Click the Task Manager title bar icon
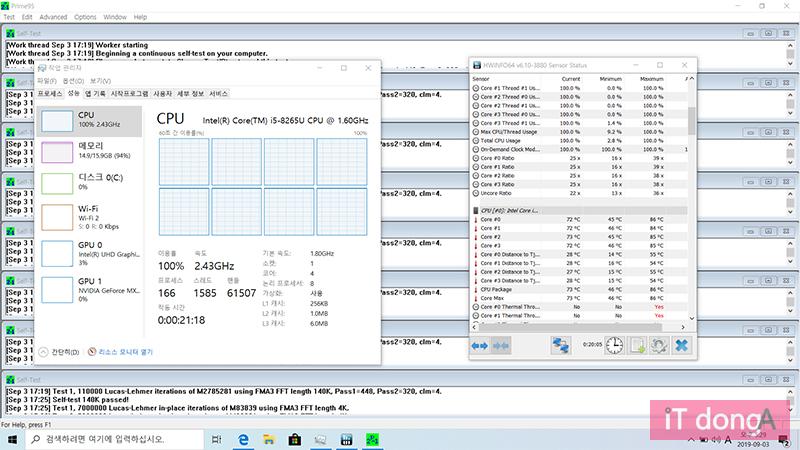This screenshot has height=450, width=800. tap(42, 68)
